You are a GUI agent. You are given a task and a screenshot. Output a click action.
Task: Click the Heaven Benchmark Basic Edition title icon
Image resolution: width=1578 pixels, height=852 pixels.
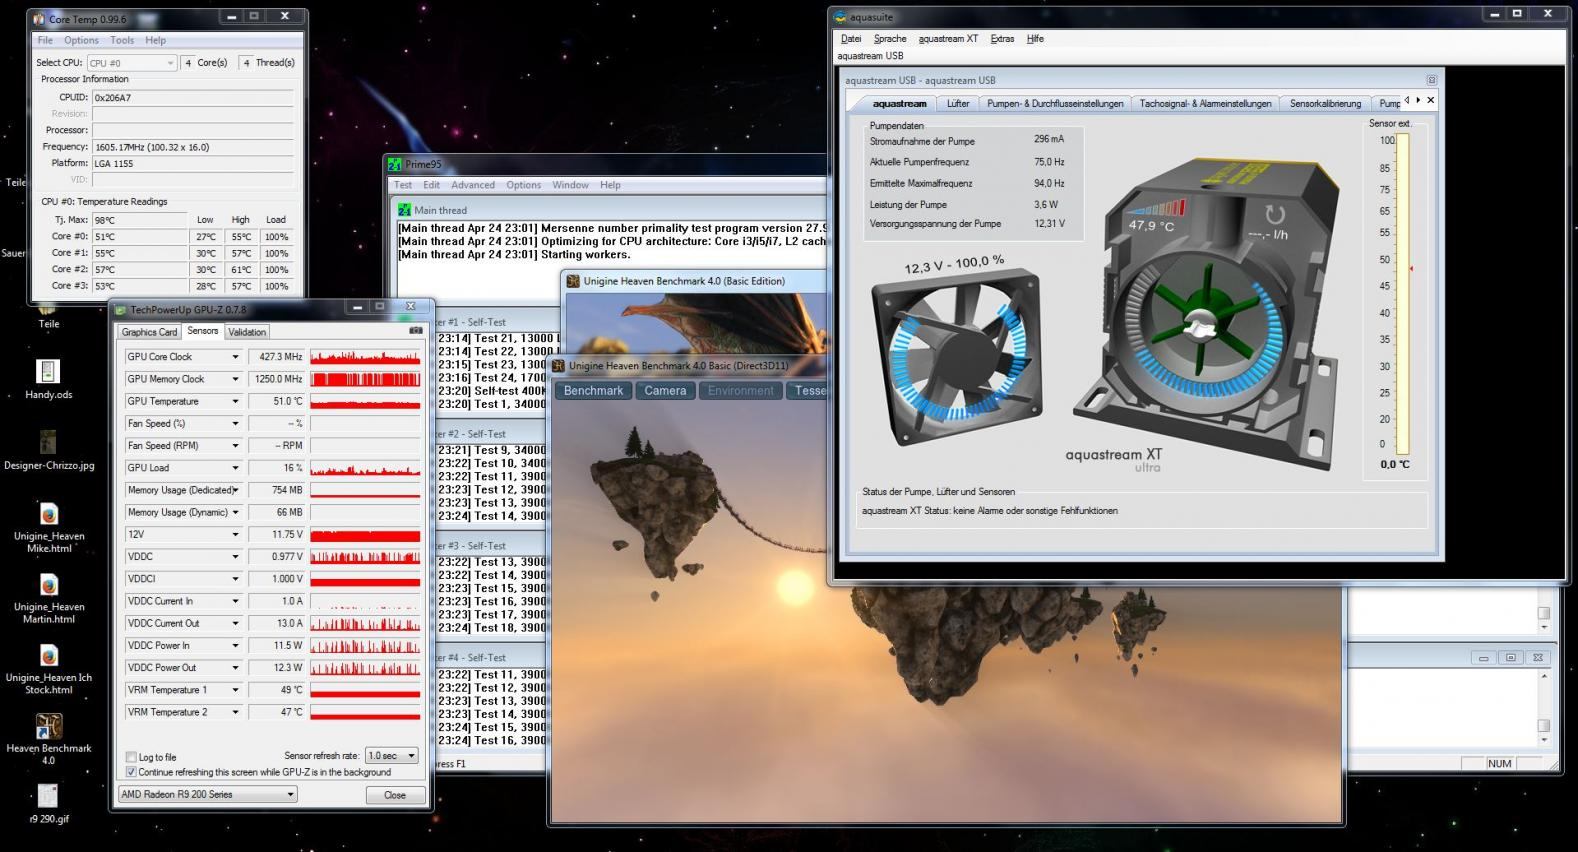pos(574,281)
